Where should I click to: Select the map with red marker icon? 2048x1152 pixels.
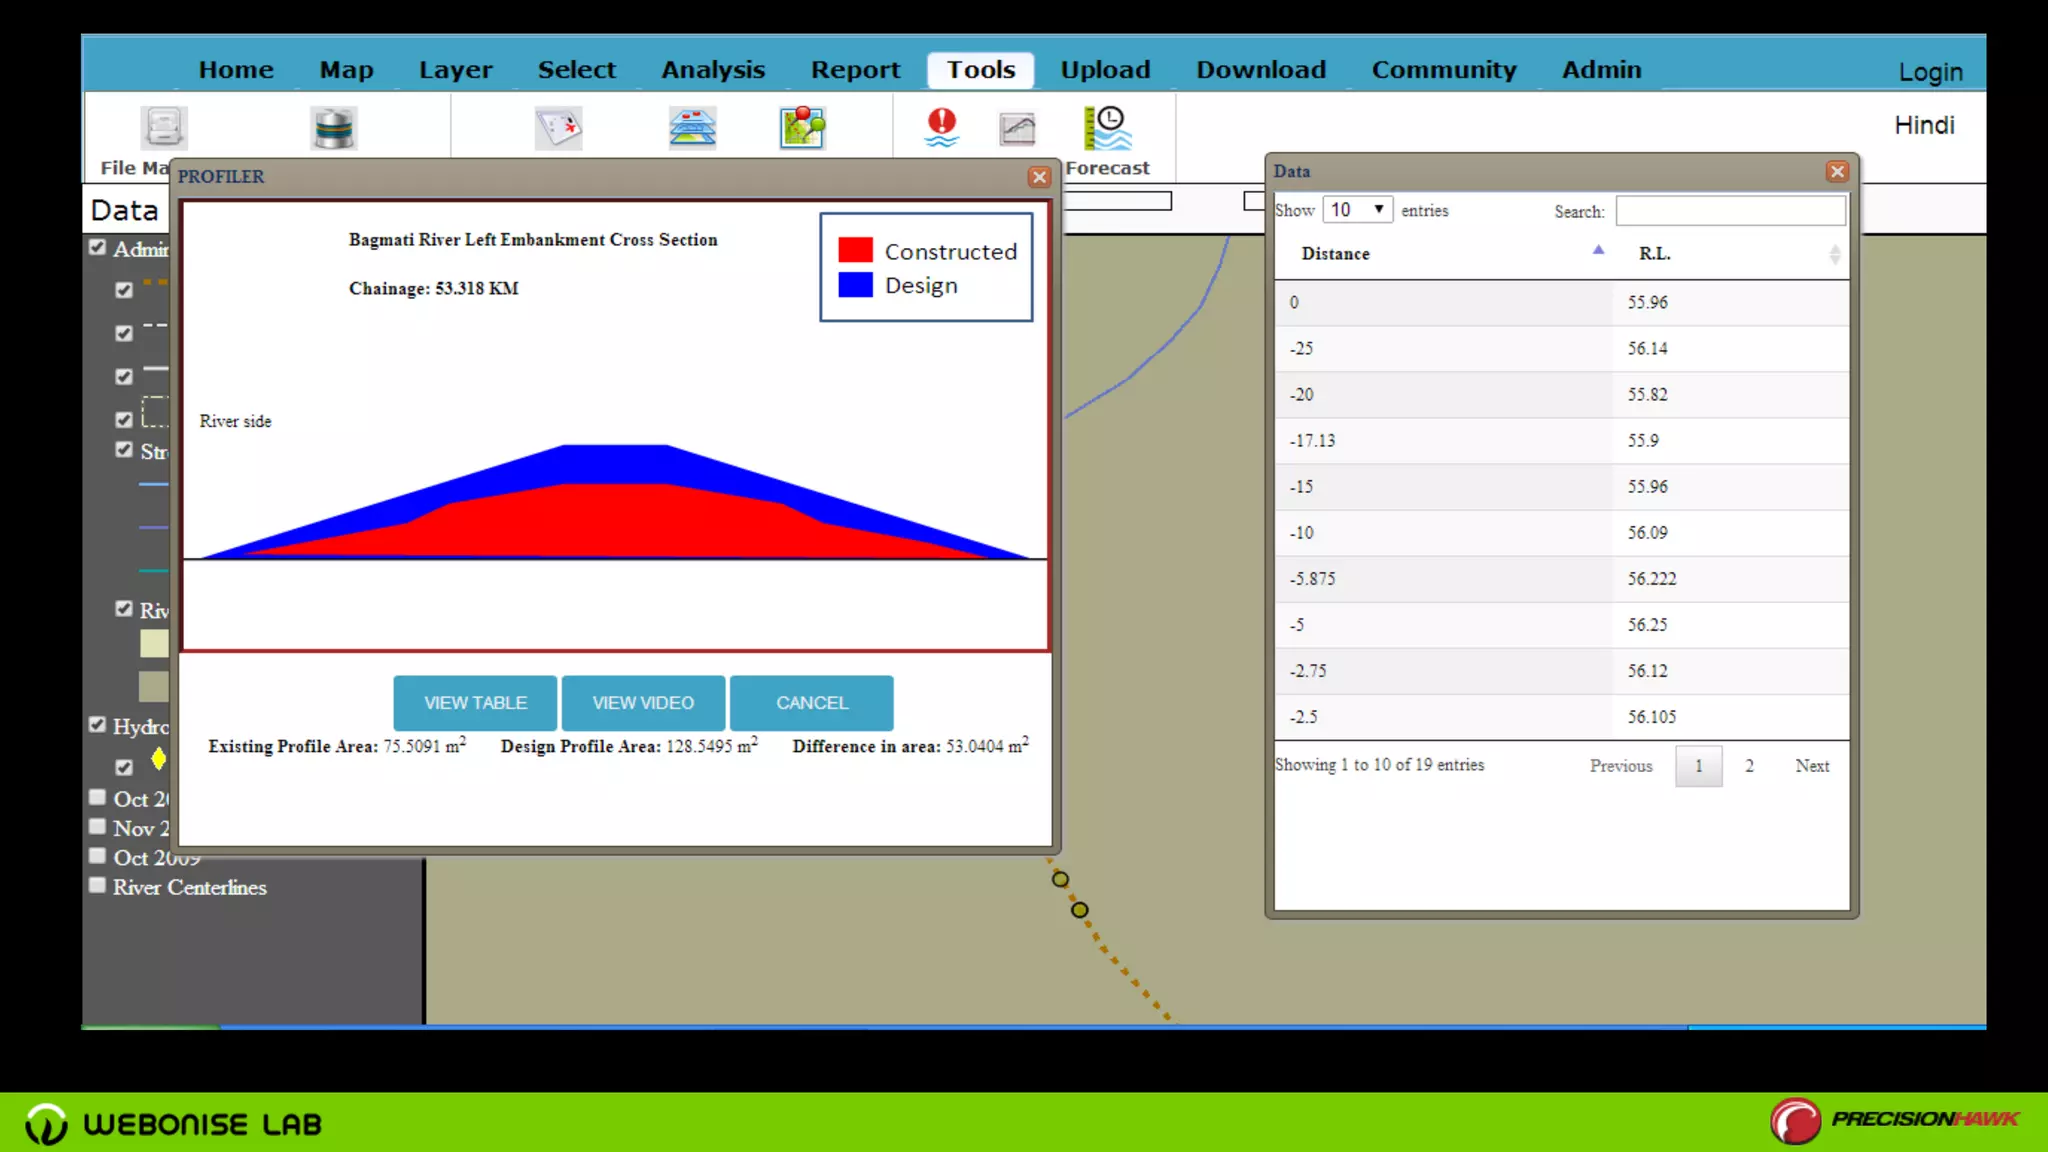coord(558,128)
